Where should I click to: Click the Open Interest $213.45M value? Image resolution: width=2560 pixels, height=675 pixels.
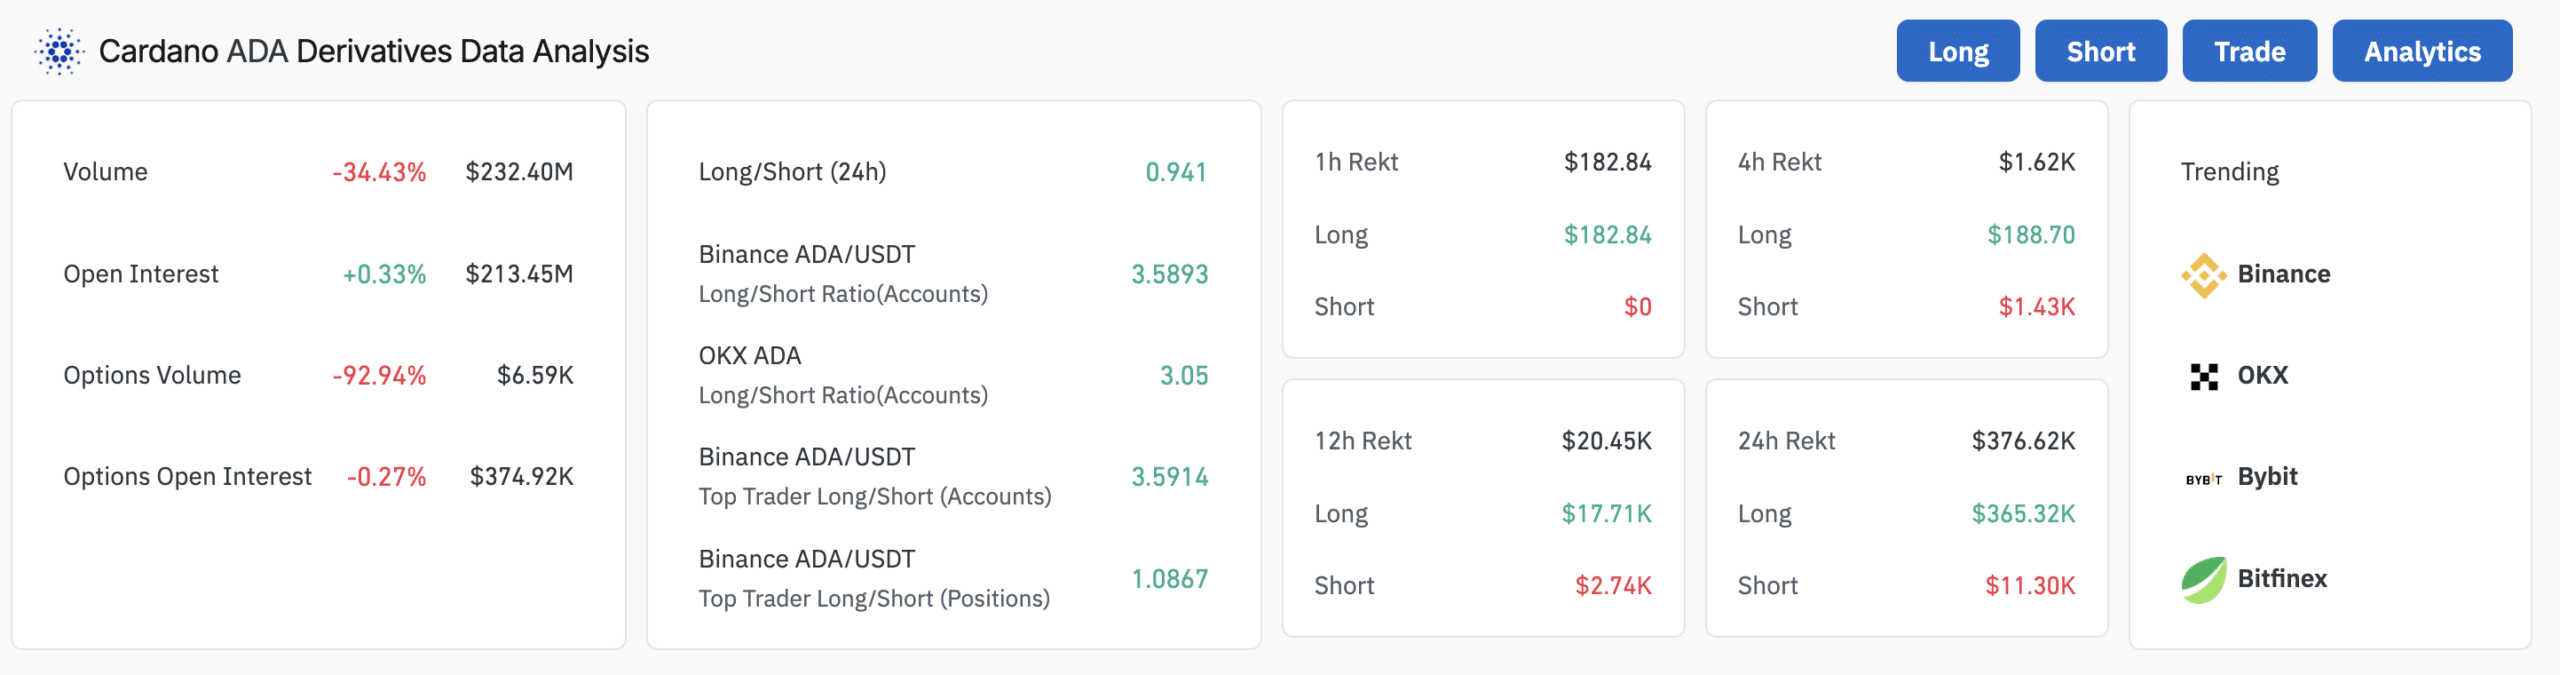[x=519, y=274]
